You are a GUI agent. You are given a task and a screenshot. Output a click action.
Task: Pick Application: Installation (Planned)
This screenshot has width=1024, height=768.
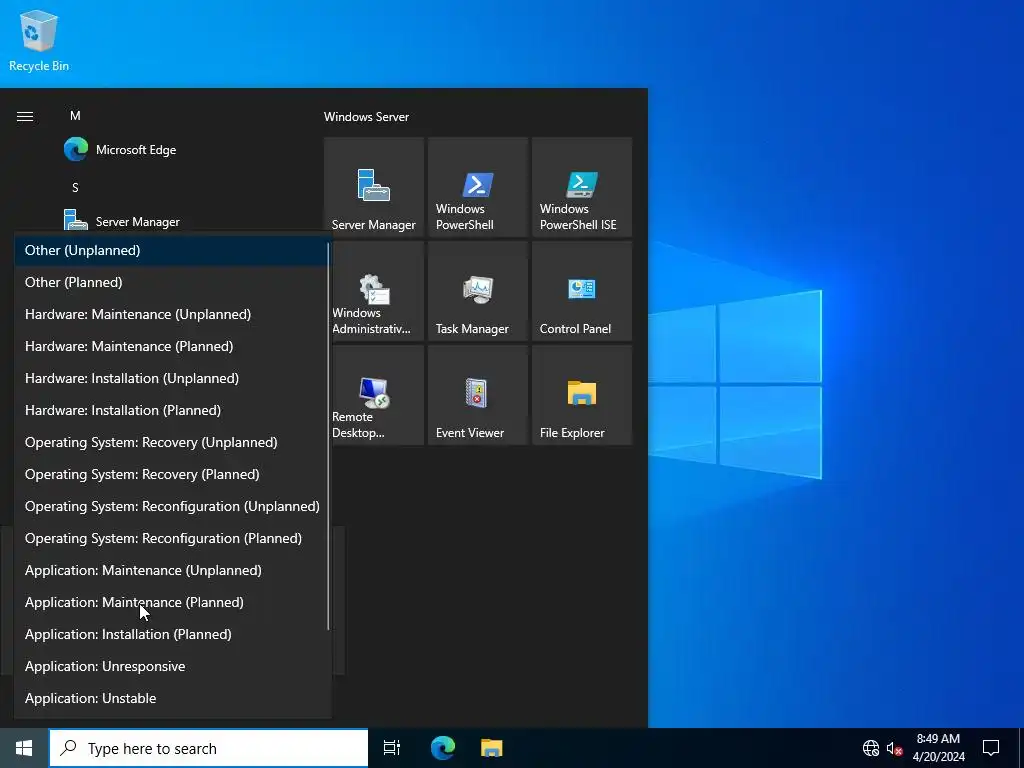[171, 634]
